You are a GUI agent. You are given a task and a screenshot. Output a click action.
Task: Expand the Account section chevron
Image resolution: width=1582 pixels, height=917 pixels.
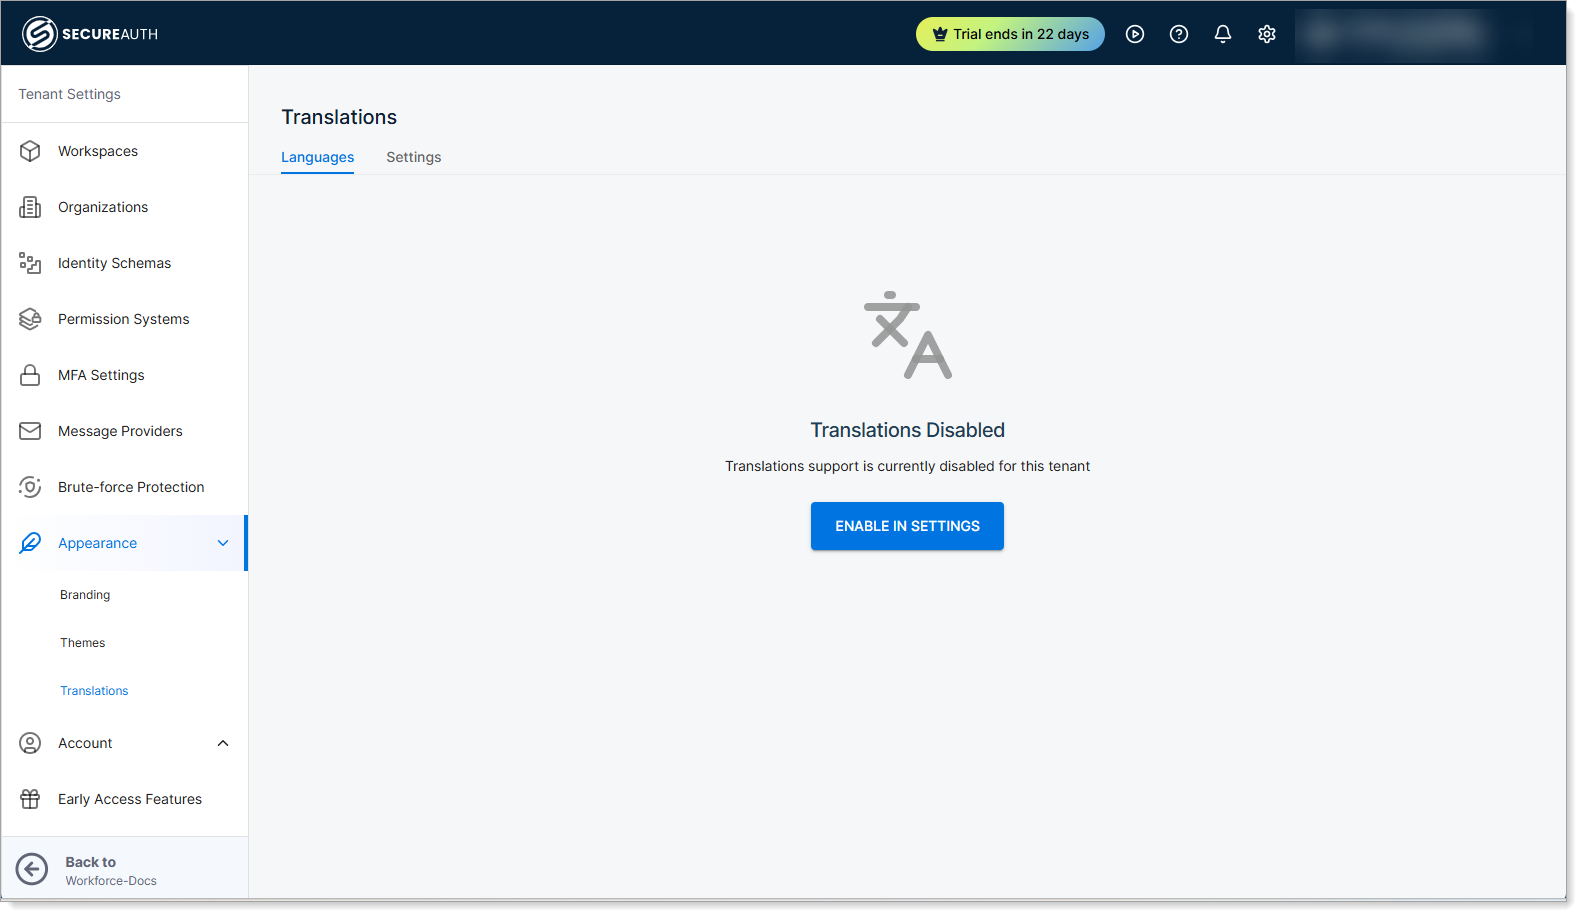pyautogui.click(x=223, y=743)
